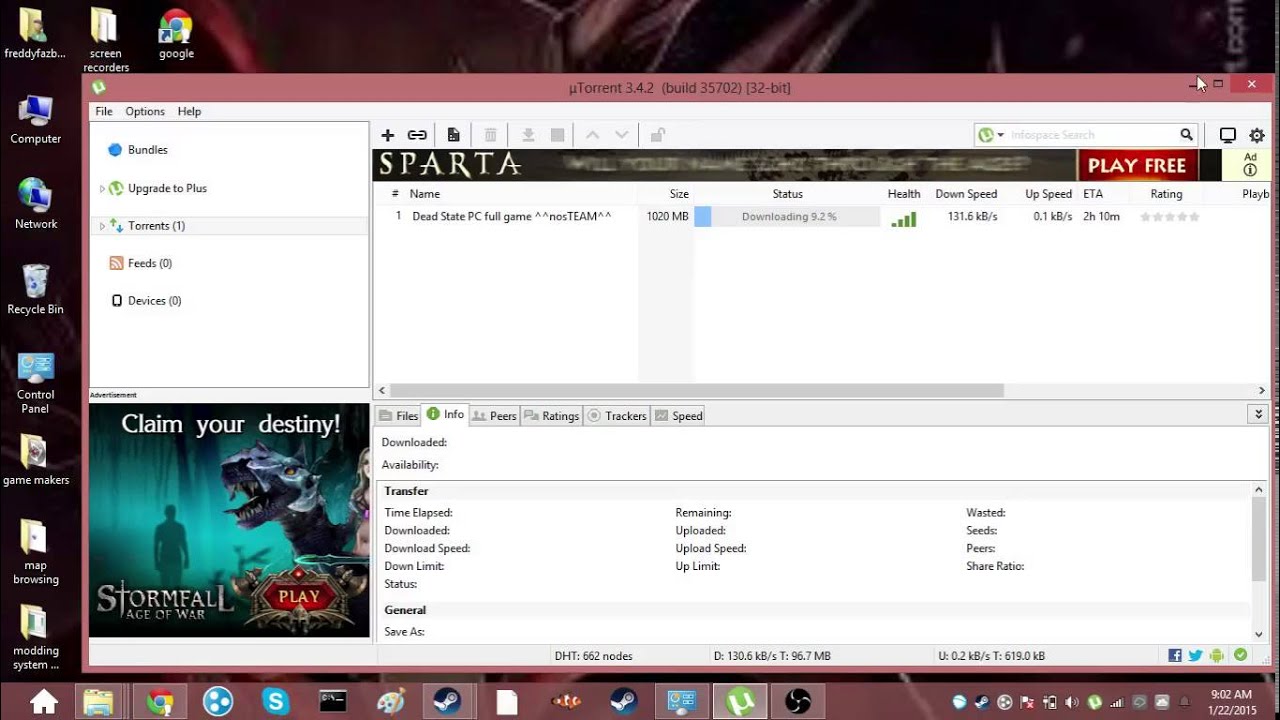
Task: Click the Stormfall PLAY ad button
Action: point(299,597)
